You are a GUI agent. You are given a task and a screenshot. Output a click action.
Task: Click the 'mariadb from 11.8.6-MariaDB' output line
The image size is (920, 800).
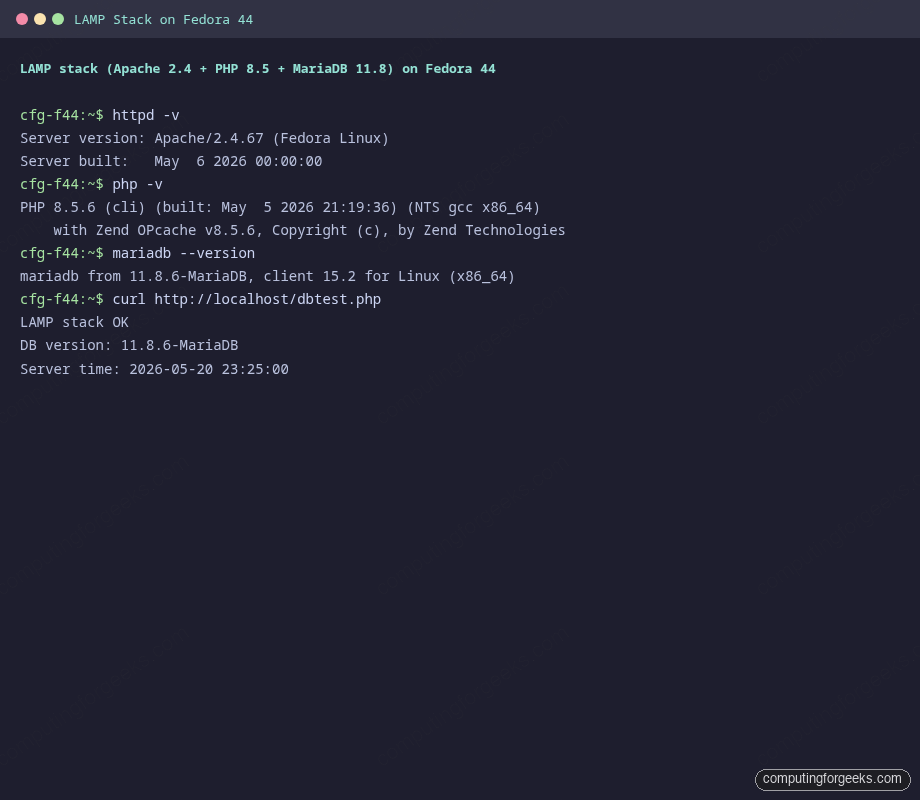pyautogui.click(x=267, y=276)
